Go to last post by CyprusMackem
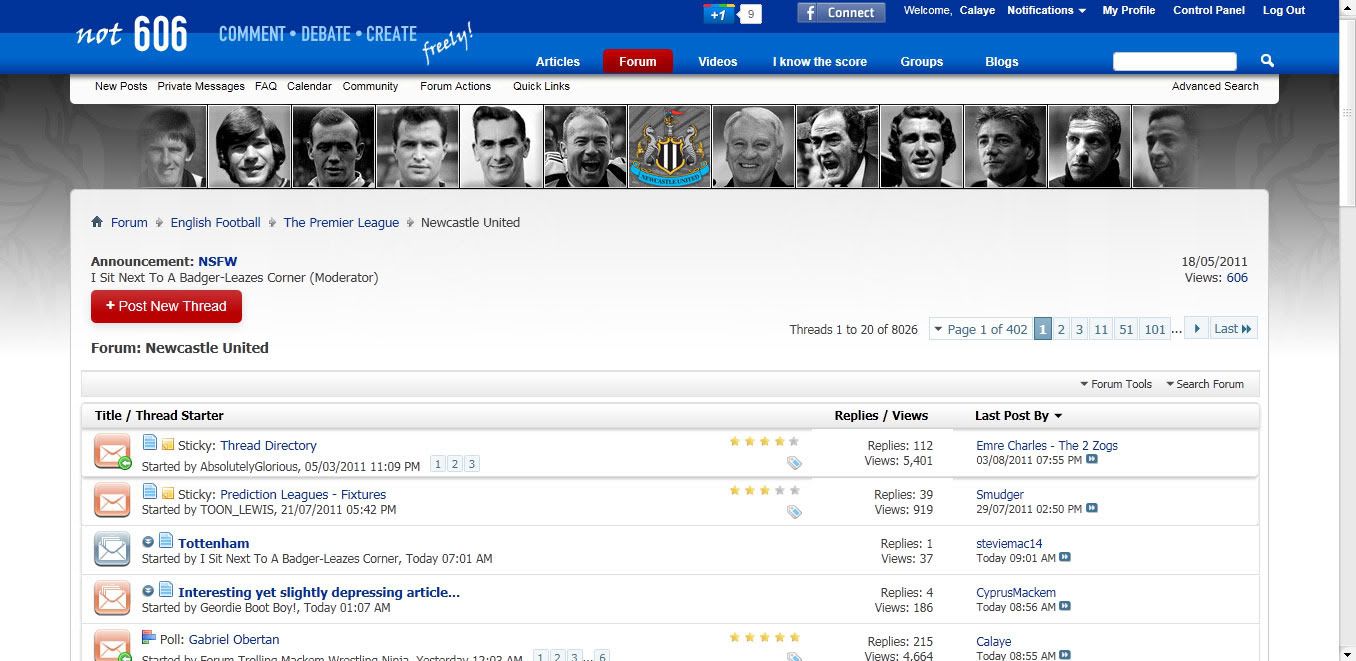Screen dimensions: 1356x661 click(1065, 606)
